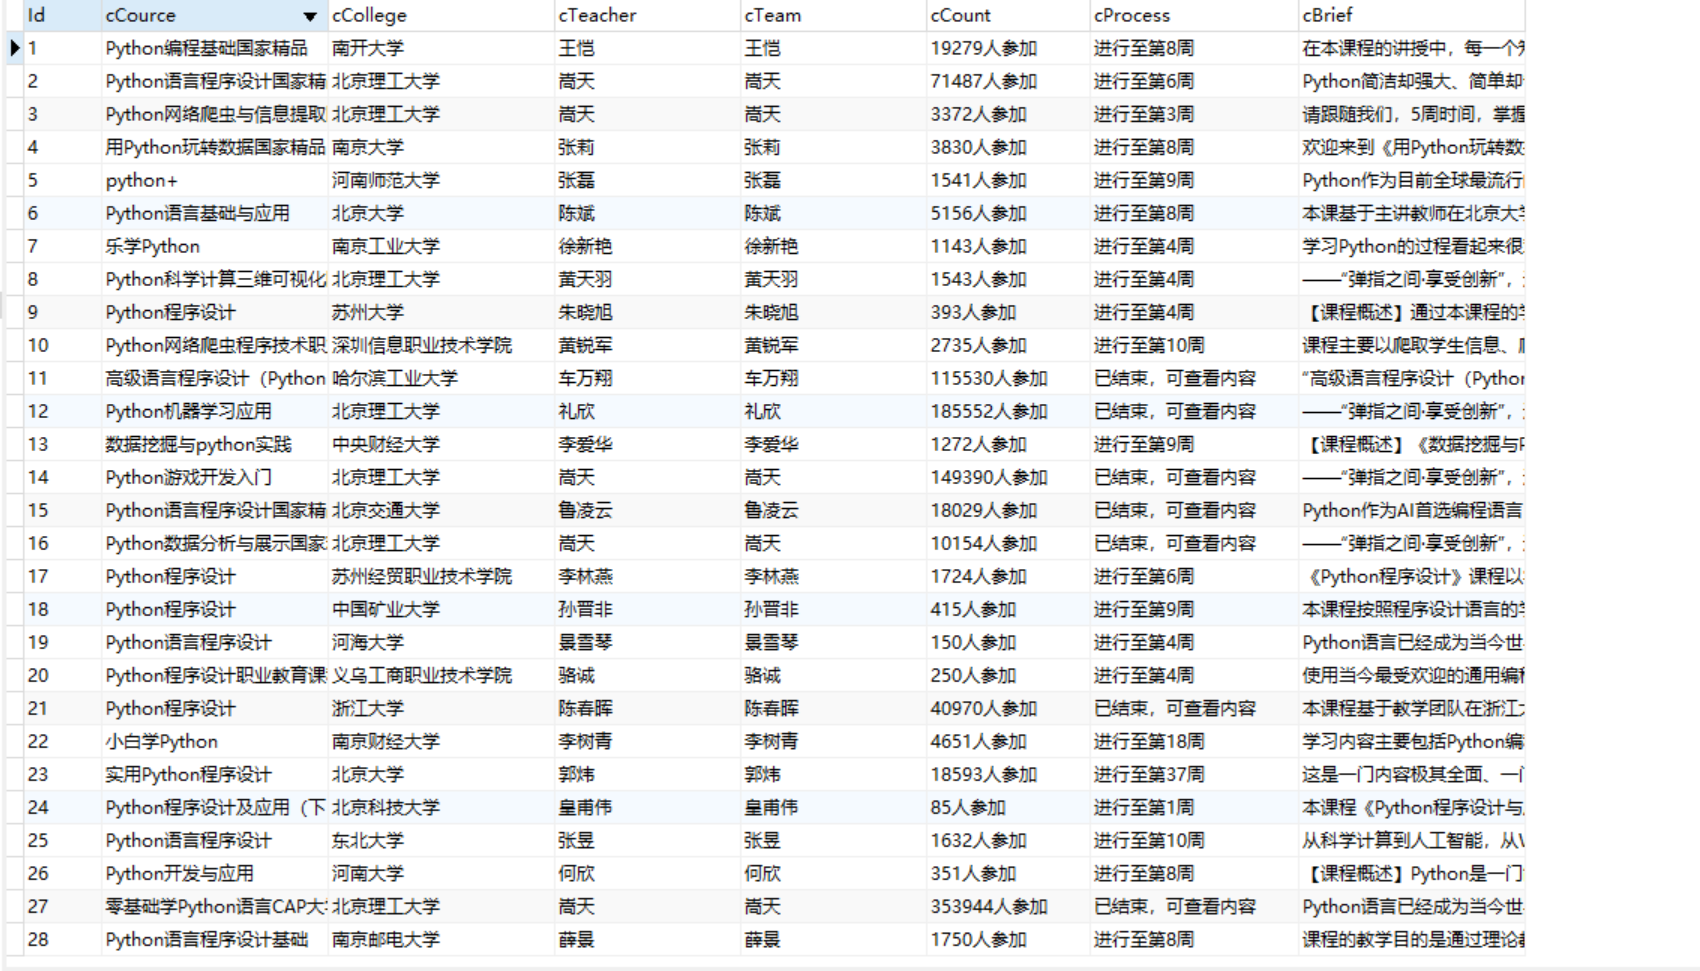This screenshot has height=971, width=1700.
Task: Click the count cell "71487人参加"
Action: pyautogui.click(x=1008, y=81)
